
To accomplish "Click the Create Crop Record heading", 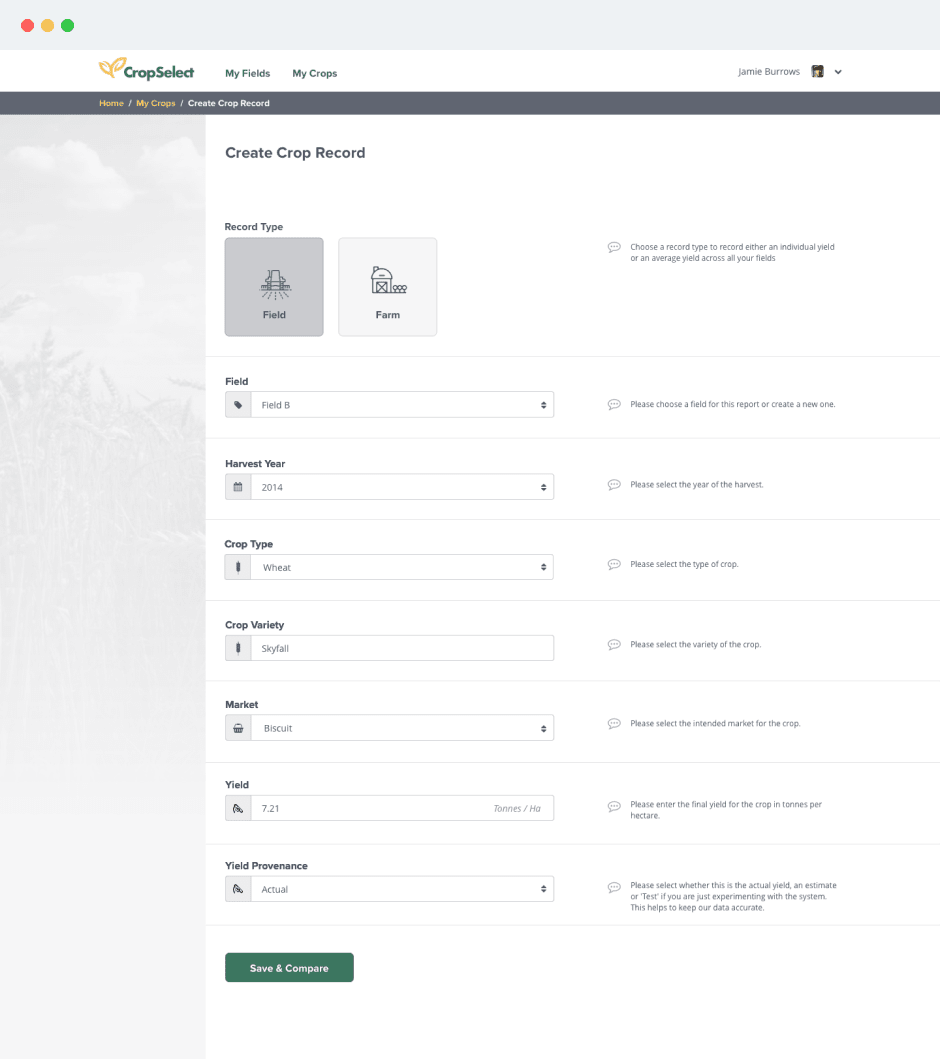I will tap(295, 153).
